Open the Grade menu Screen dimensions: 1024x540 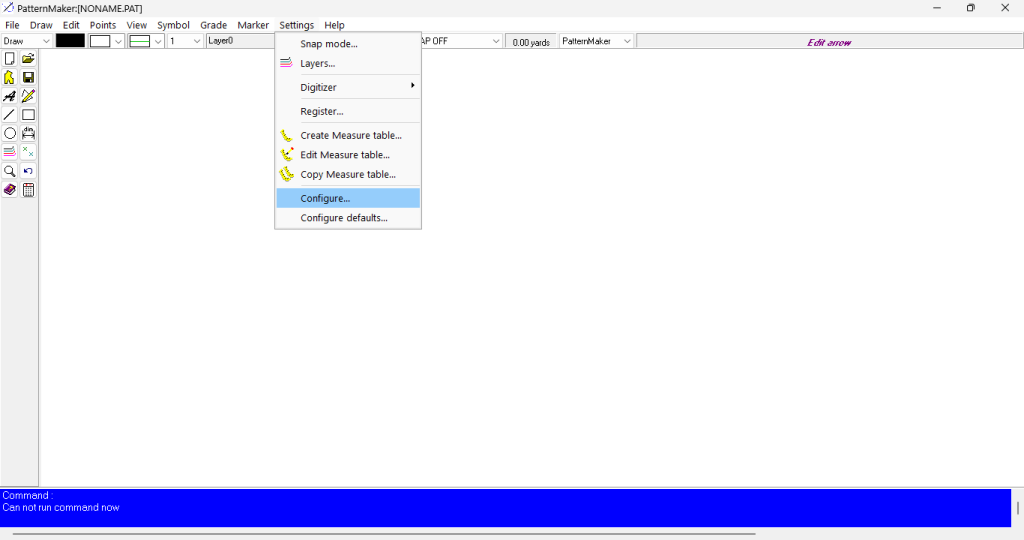214,25
